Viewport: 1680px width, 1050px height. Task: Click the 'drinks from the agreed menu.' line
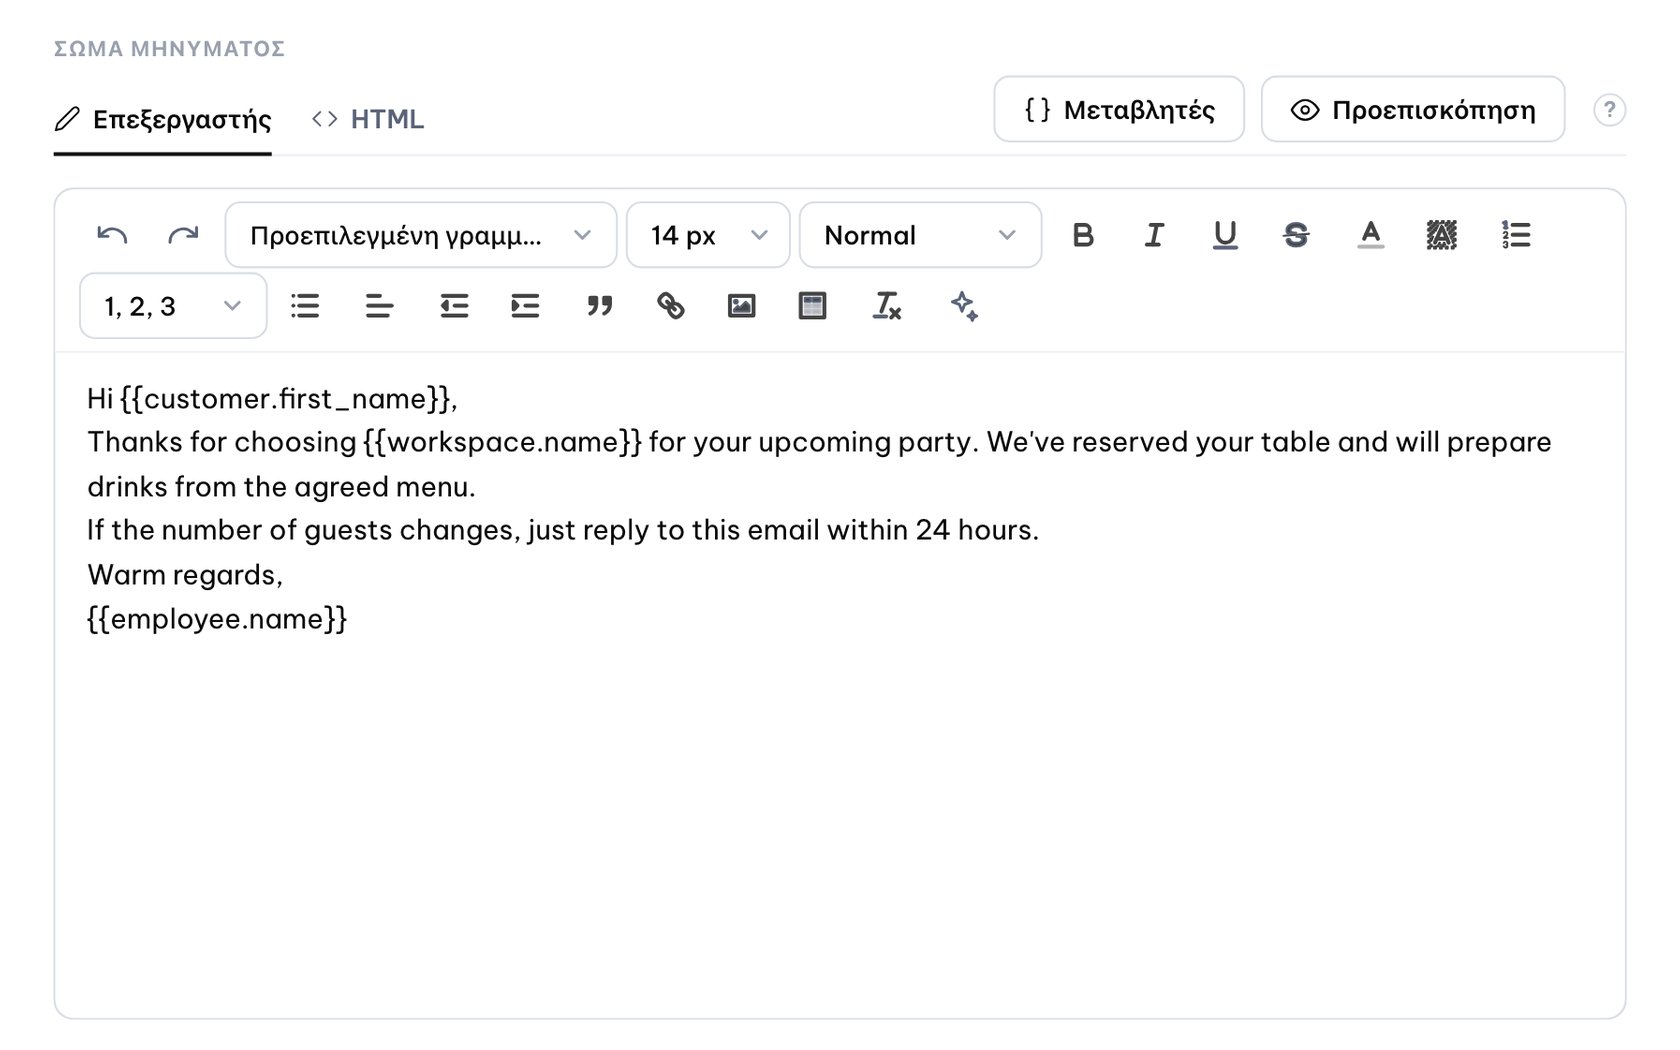(281, 487)
